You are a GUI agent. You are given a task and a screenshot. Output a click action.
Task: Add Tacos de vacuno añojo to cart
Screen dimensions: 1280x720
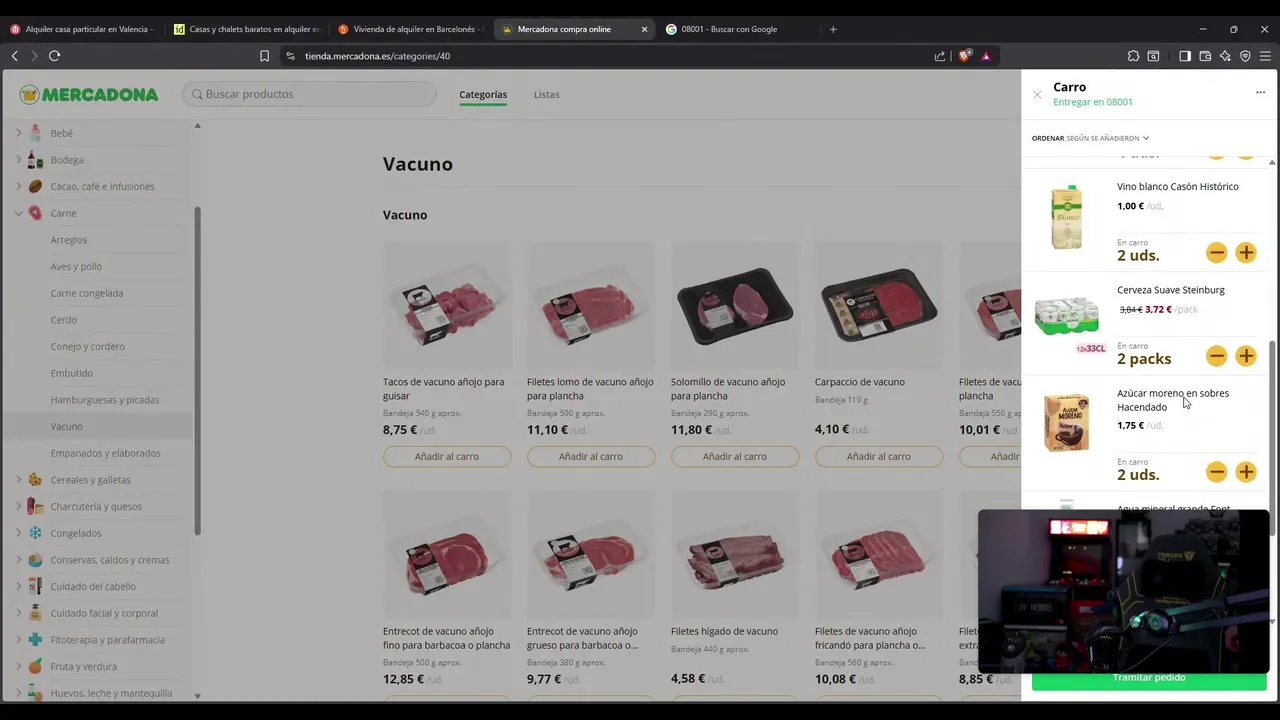(447, 456)
